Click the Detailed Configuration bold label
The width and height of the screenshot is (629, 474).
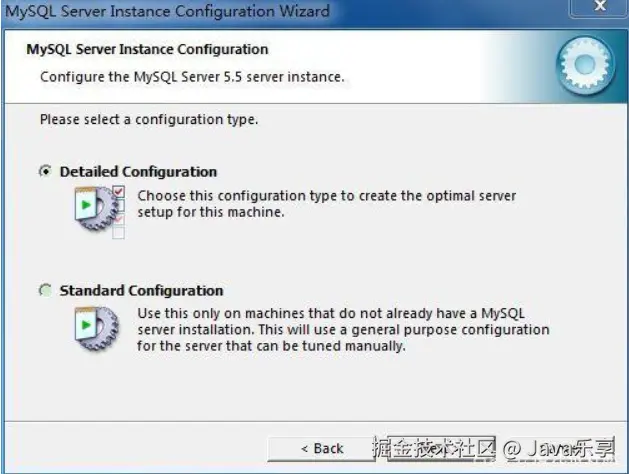point(138,172)
